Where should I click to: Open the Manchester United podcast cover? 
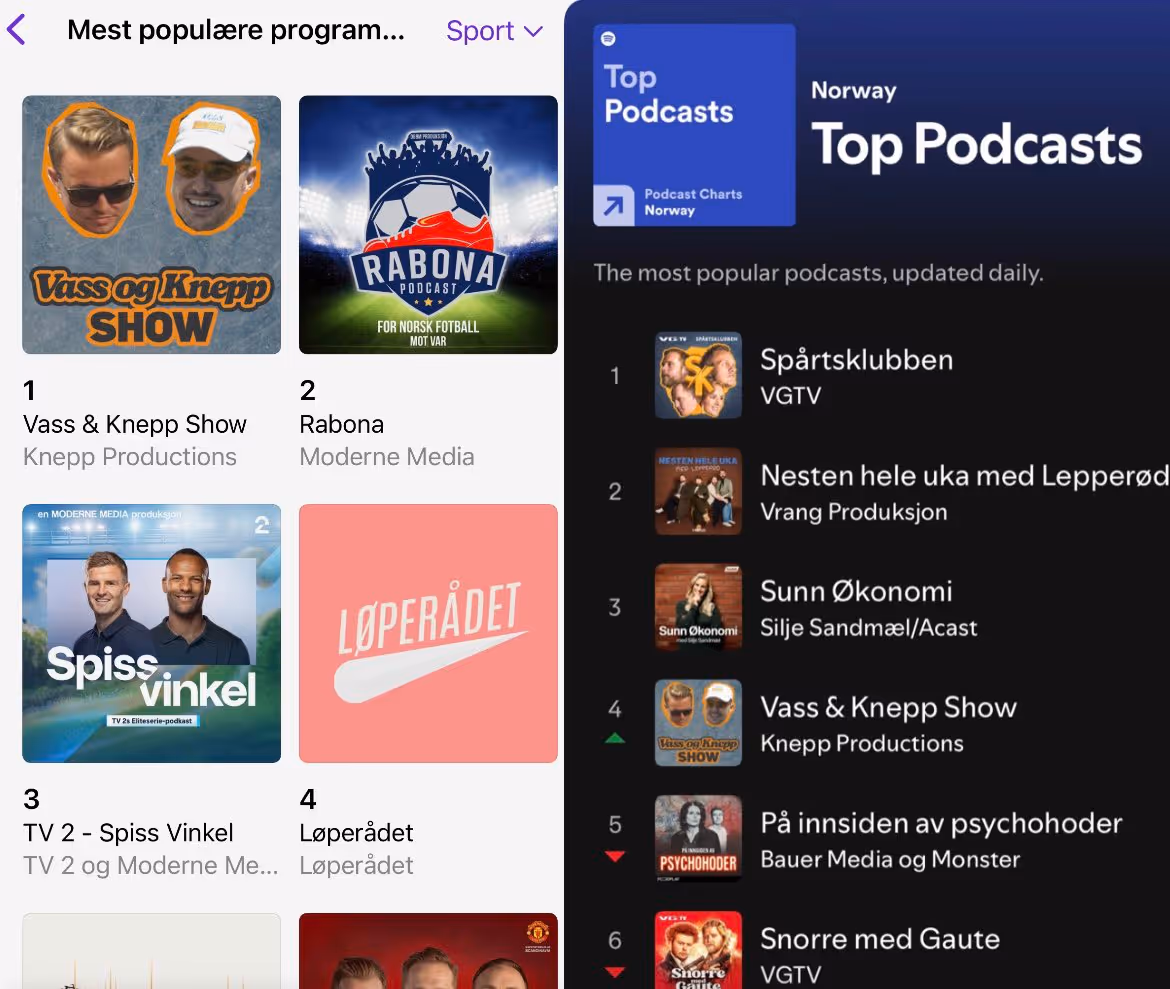[428, 951]
